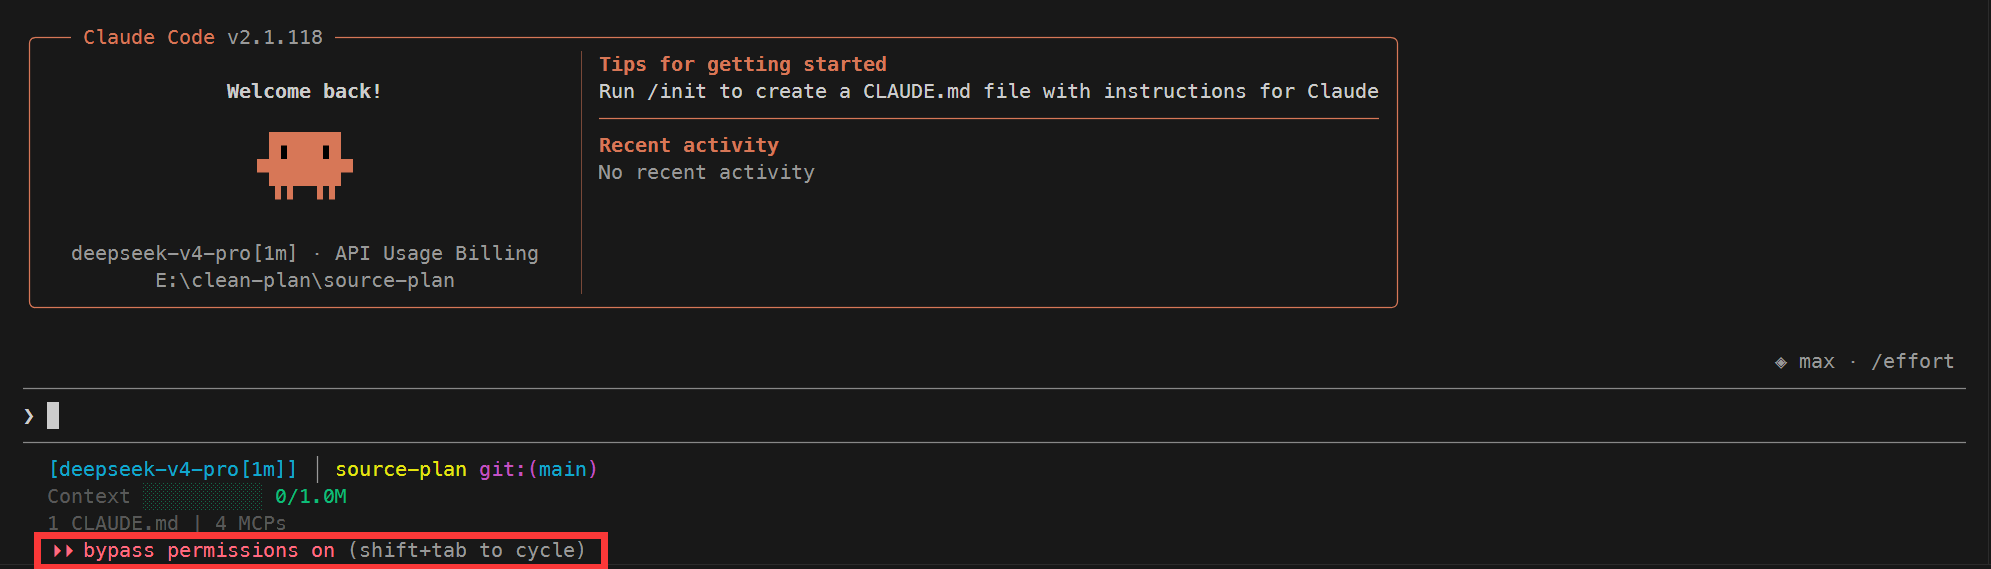1991x569 pixels.
Task: Click the Recent activity heading
Action: 689,146
